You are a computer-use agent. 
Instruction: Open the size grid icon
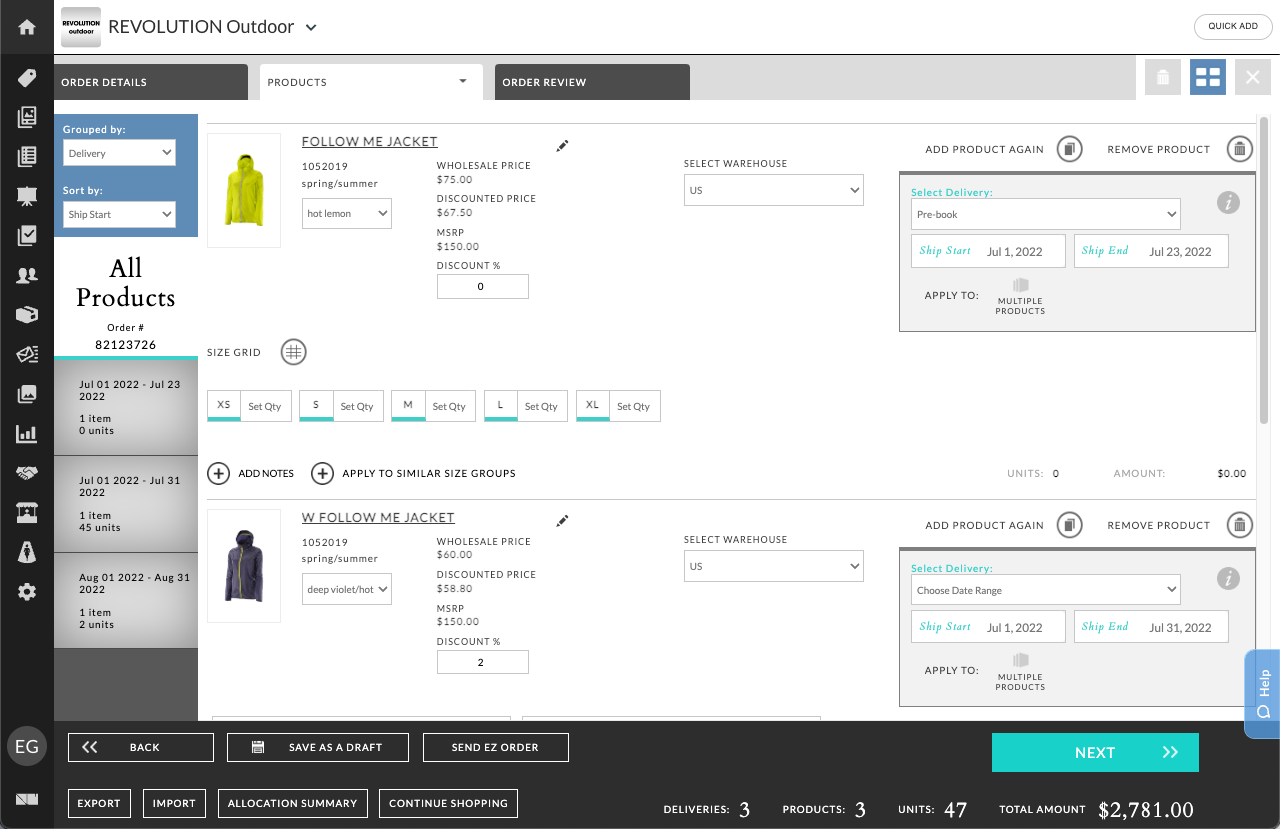pyautogui.click(x=293, y=352)
